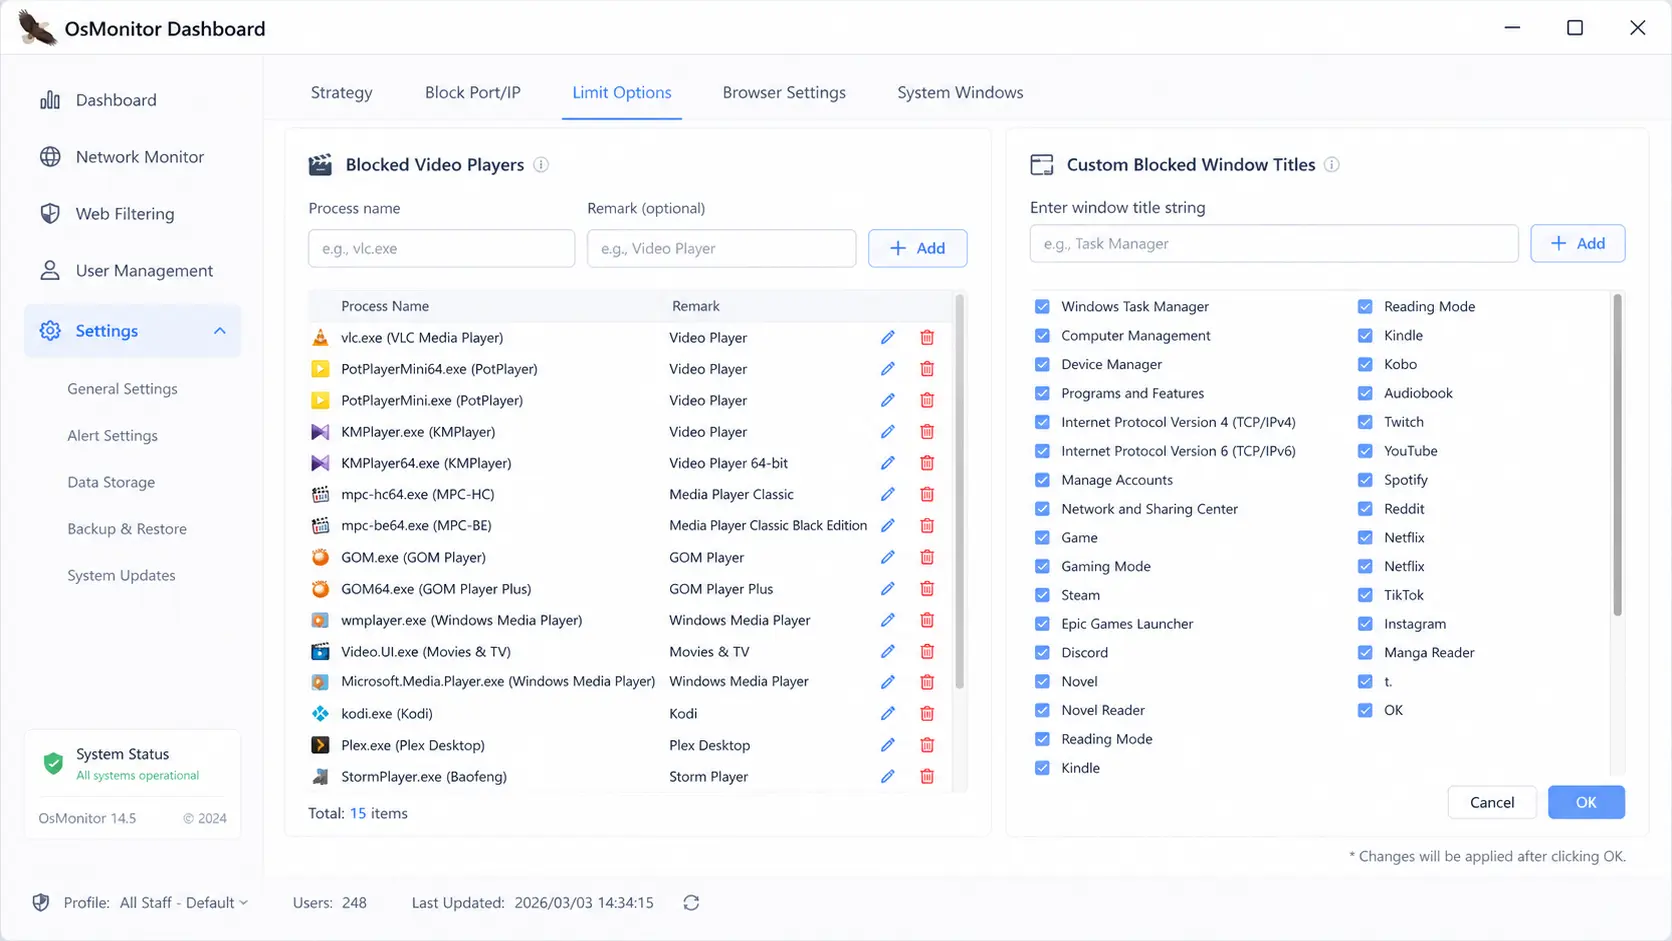The image size is (1672, 941).
Task: Uncheck the Spotify title
Action: 1365,480
